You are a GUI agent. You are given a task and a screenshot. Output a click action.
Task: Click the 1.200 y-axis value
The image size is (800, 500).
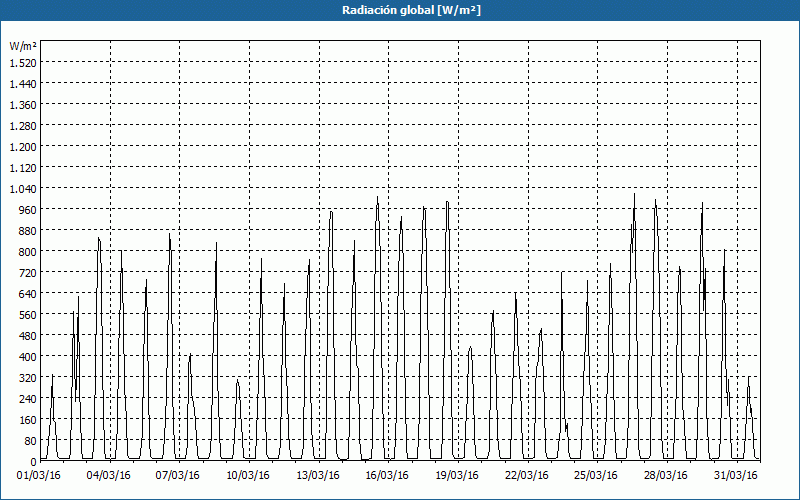[23, 147]
